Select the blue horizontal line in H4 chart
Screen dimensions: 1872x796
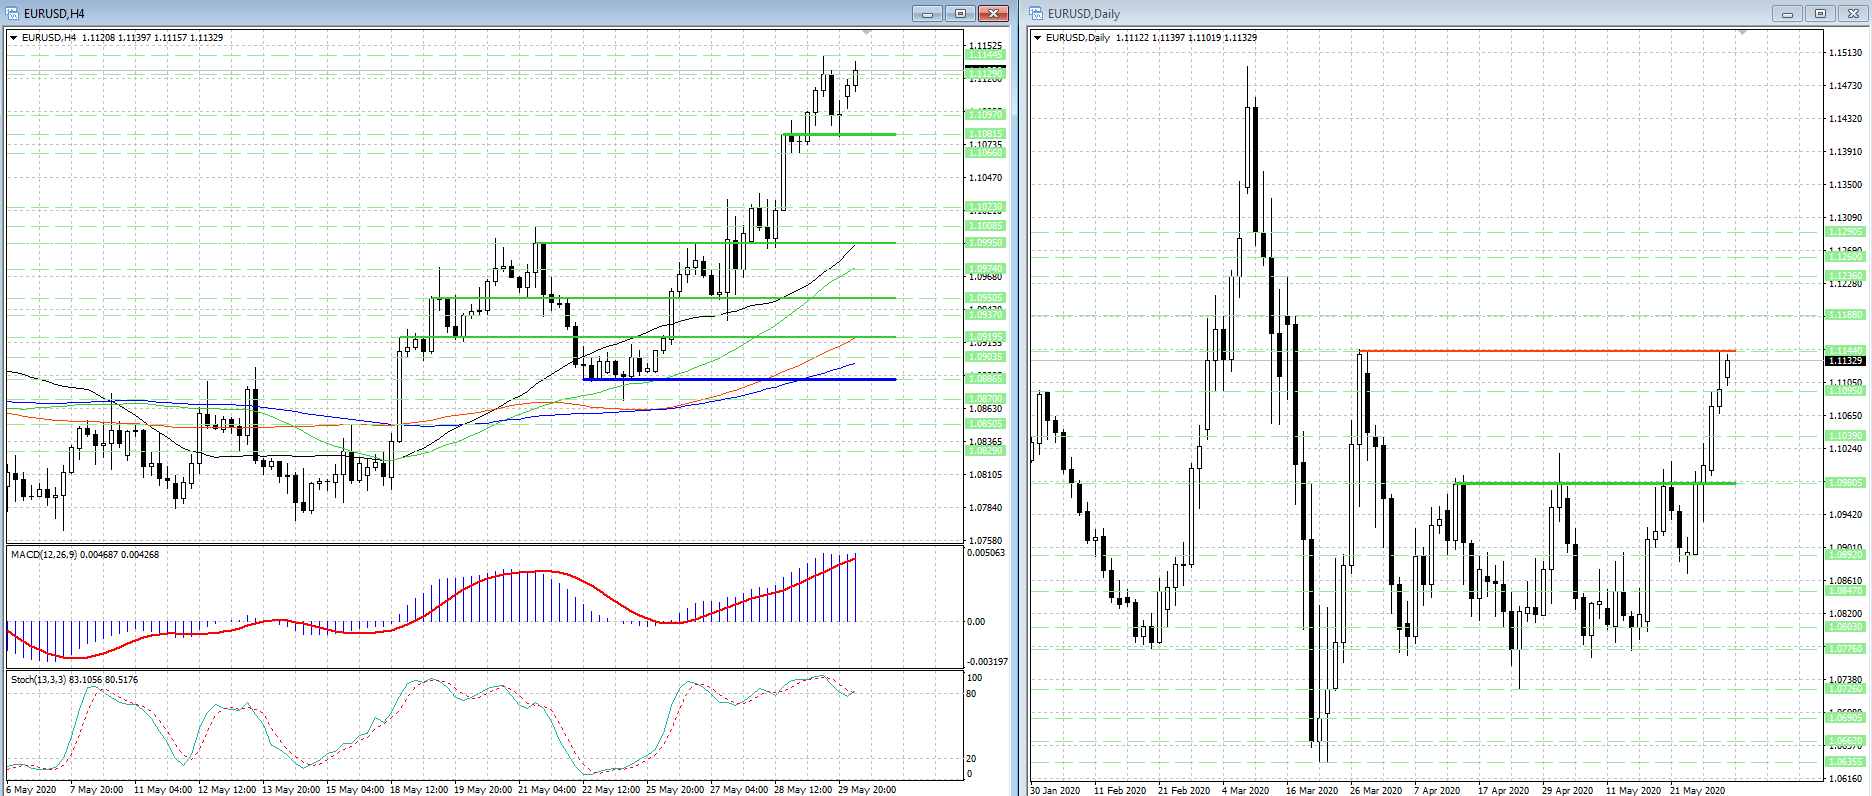(x=739, y=379)
